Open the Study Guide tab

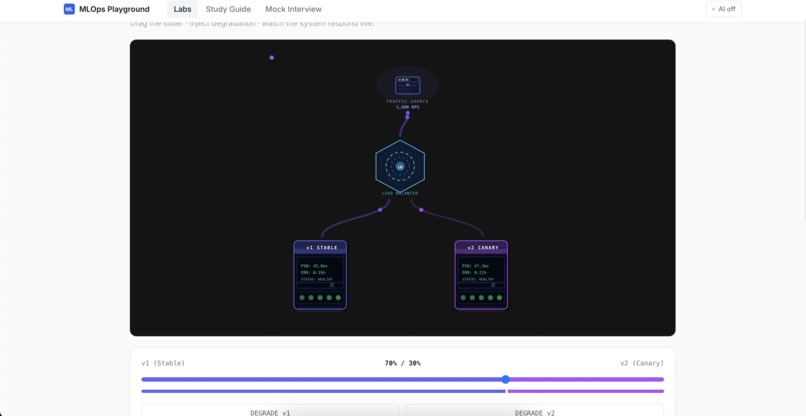[x=228, y=9]
